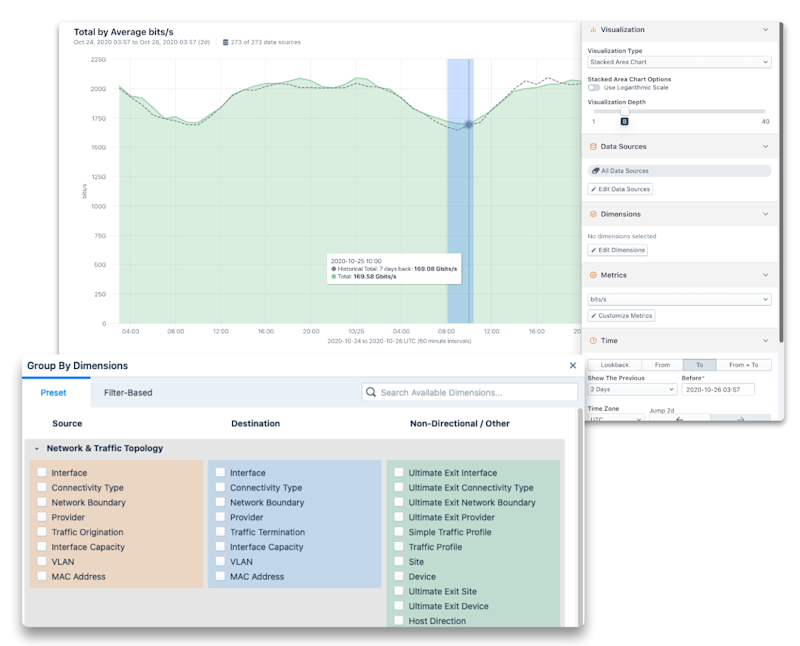Enable the Ultimate Exit Provider checkbox

(399, 517)
